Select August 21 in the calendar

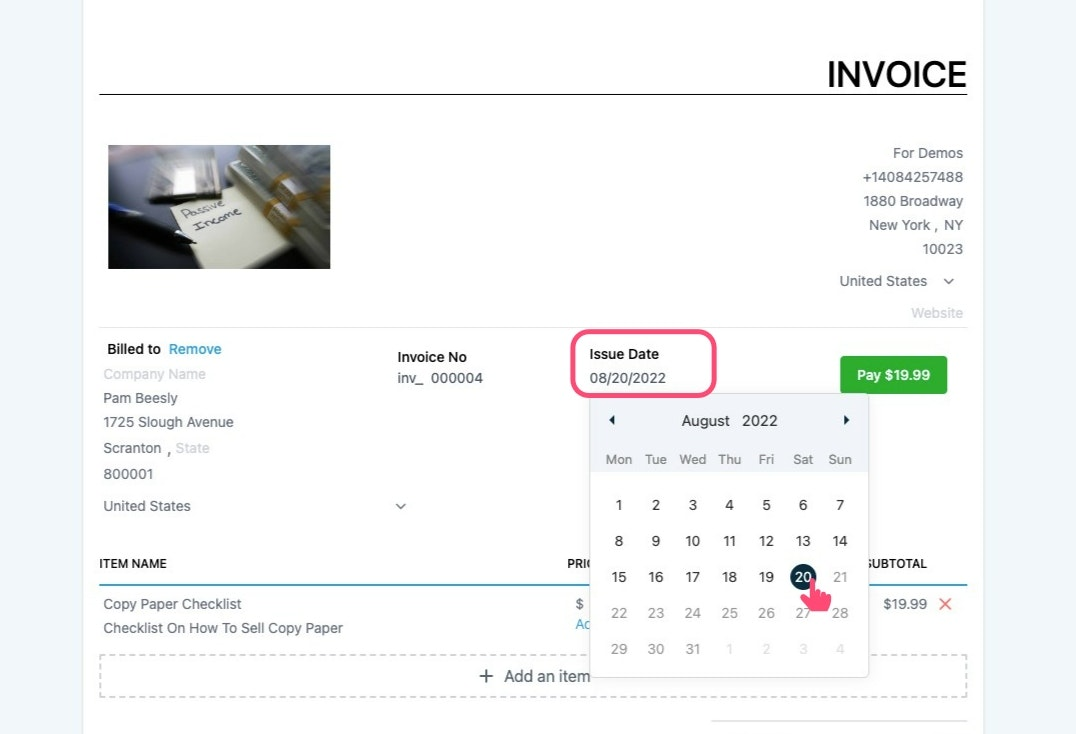840,577
